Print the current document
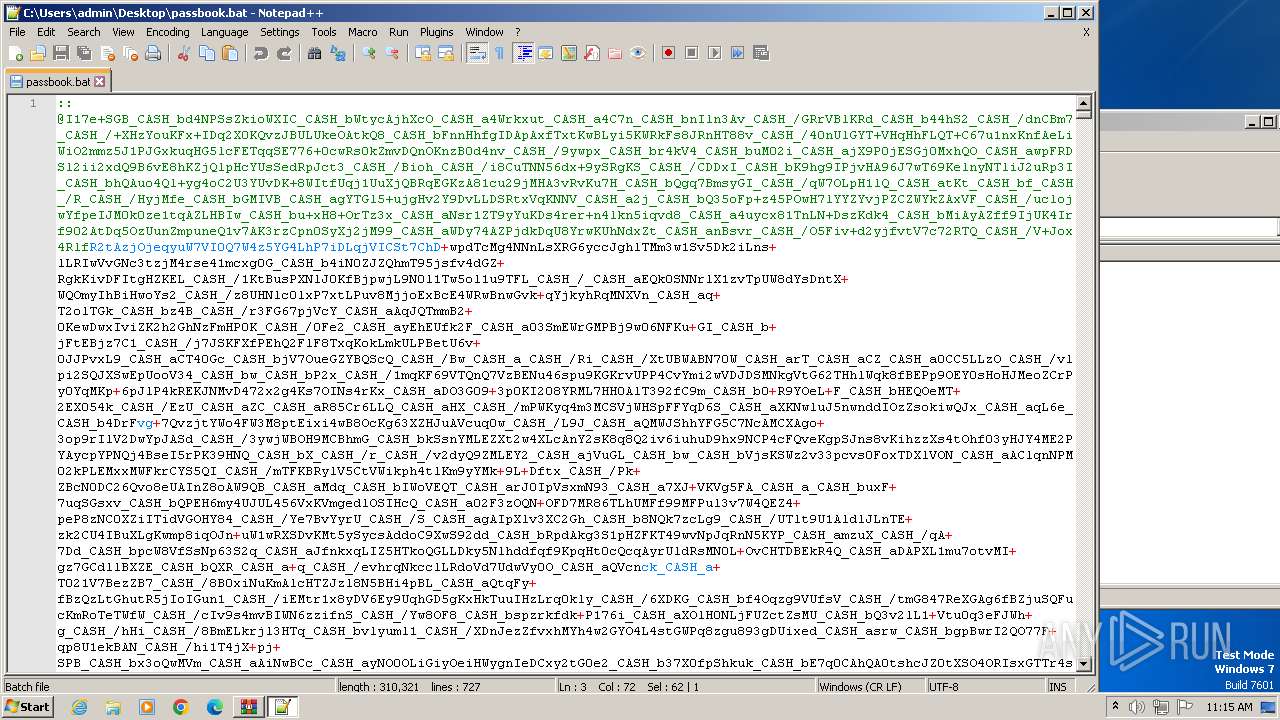 coord(153,53)
